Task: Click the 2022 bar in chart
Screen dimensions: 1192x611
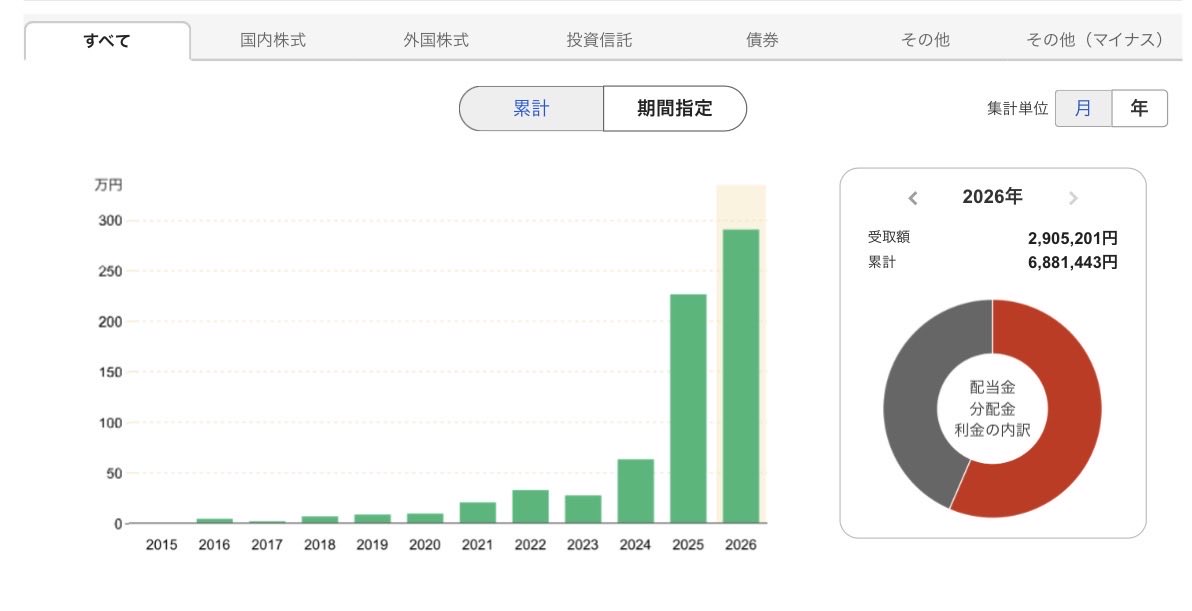Action: 531,507
